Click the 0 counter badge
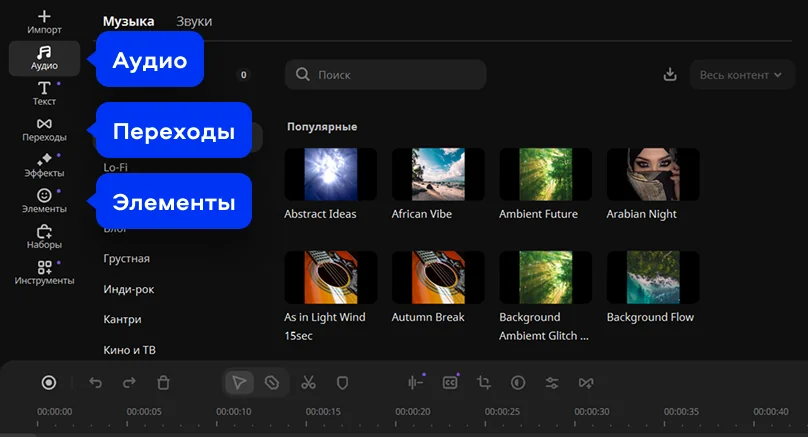Viewport: 808px width, 437px height. (x=244, y=75)
